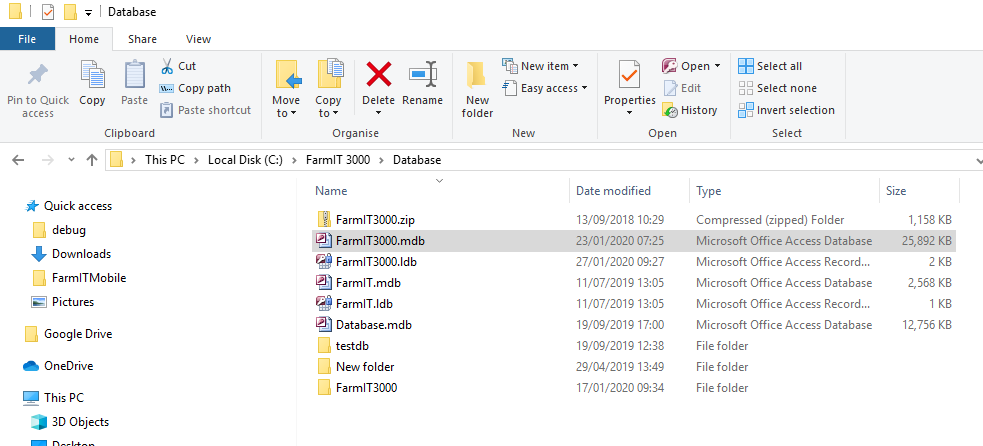Screen dimensions: 983x446
Task: Click the Copy ribbon icon
Action: 92,76
